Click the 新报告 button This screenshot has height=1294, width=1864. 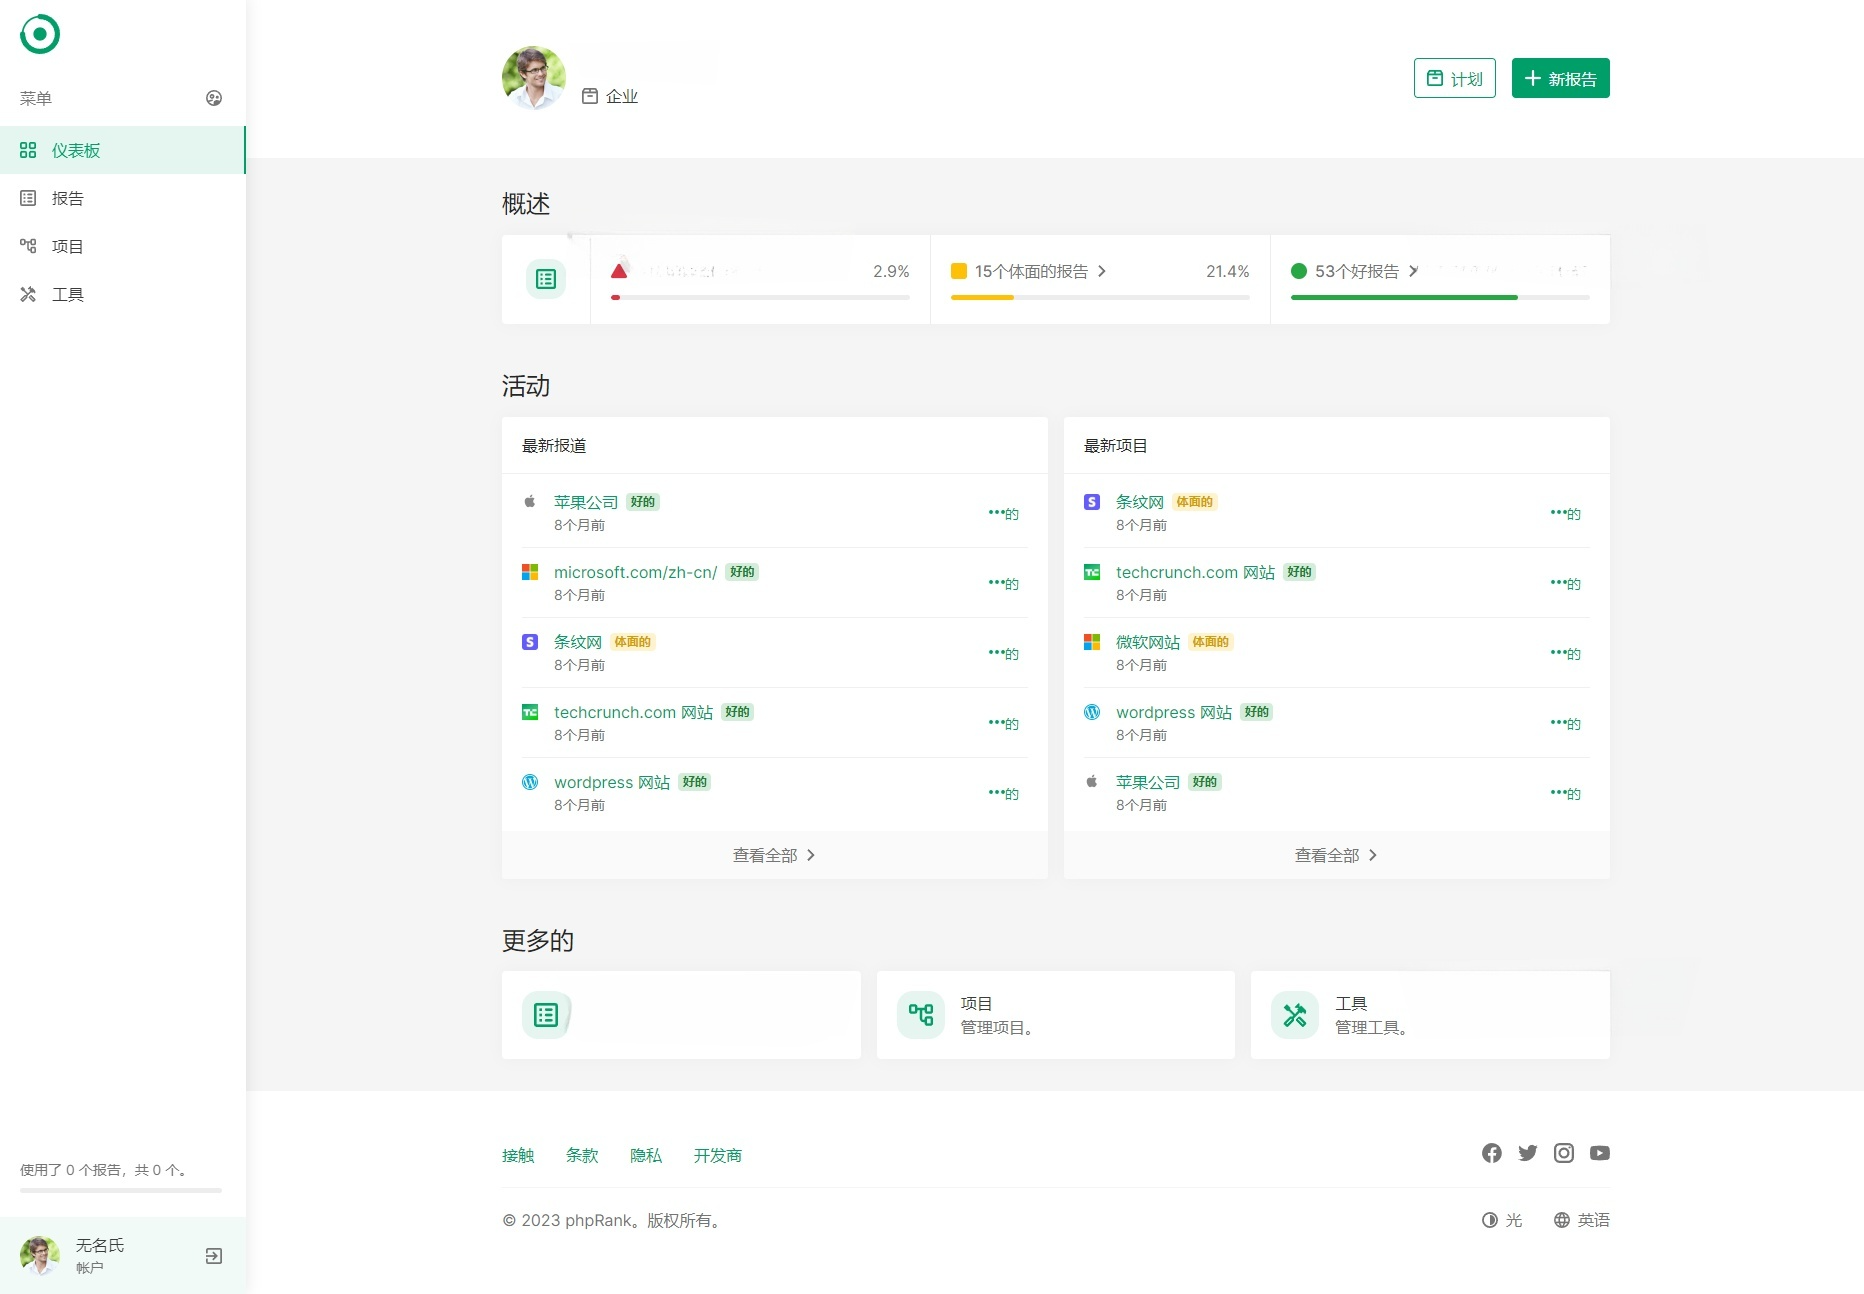(1559, 77)
